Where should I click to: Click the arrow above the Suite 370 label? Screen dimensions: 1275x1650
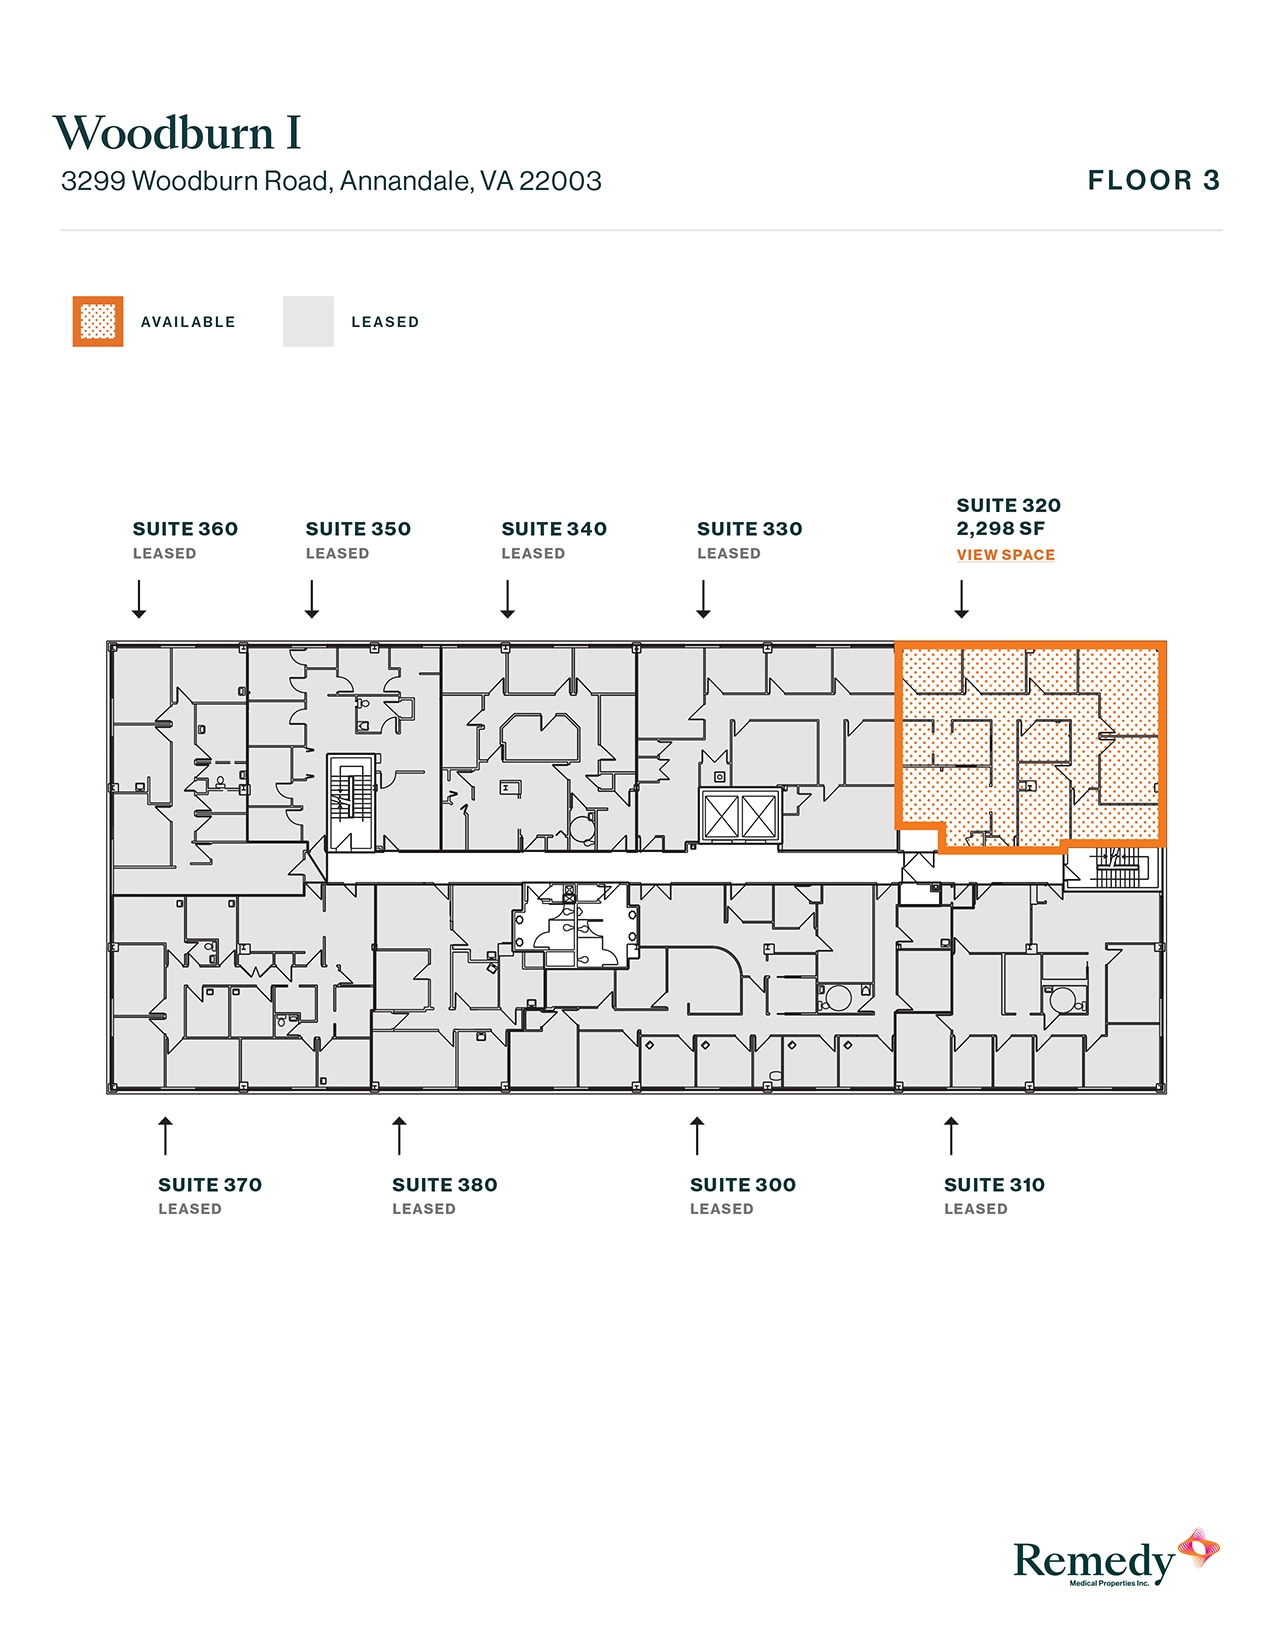click(x=166, y=1136)
